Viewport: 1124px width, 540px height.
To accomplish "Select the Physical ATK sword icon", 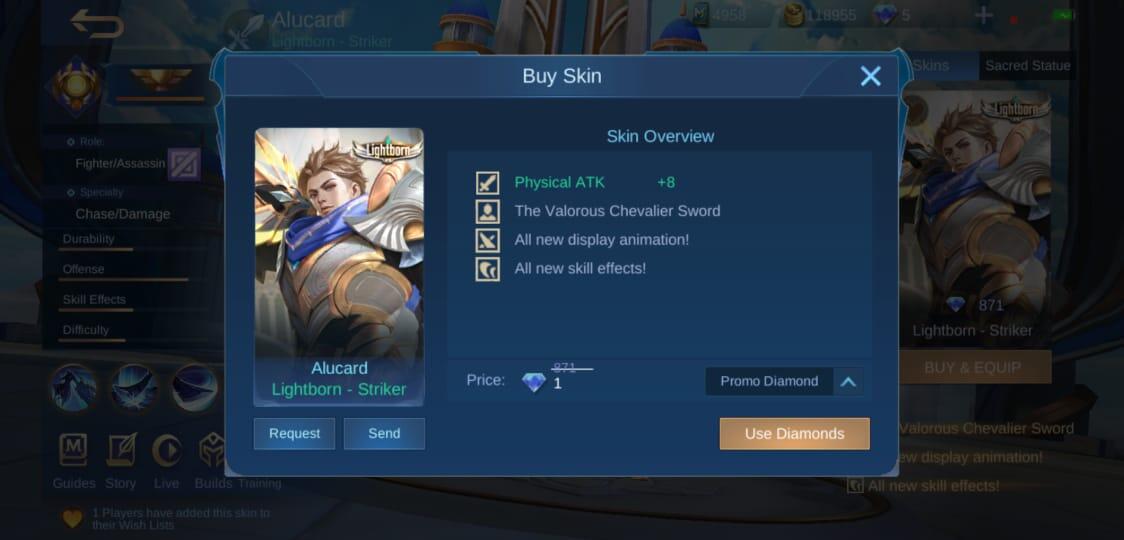I will tap(487, 183).
